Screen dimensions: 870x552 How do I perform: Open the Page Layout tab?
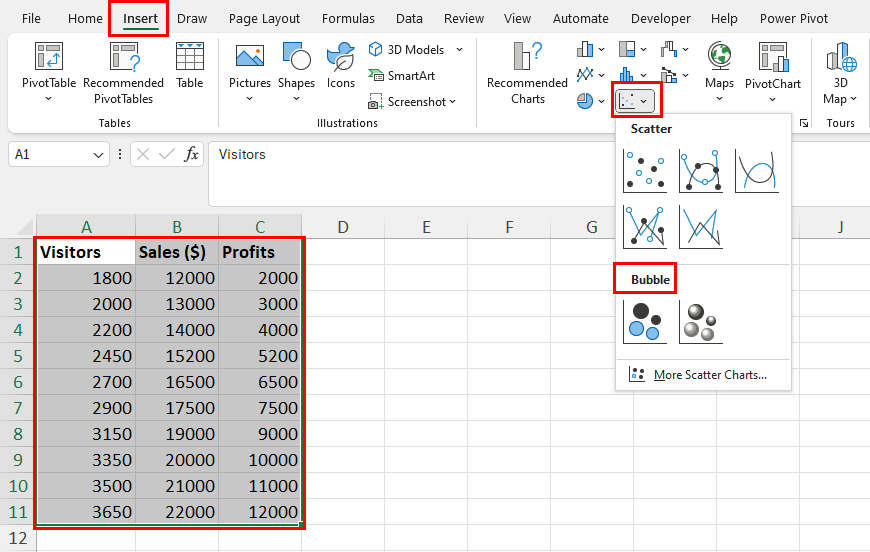click(264, 18)
